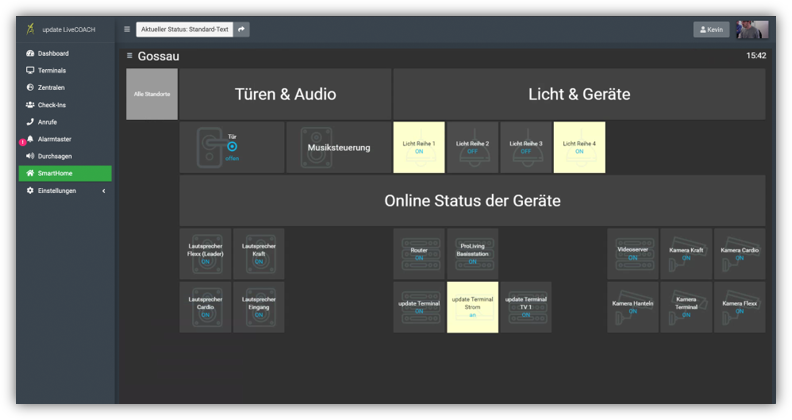Toggle Licht Reihe 1 light

(x=419, y=147)
